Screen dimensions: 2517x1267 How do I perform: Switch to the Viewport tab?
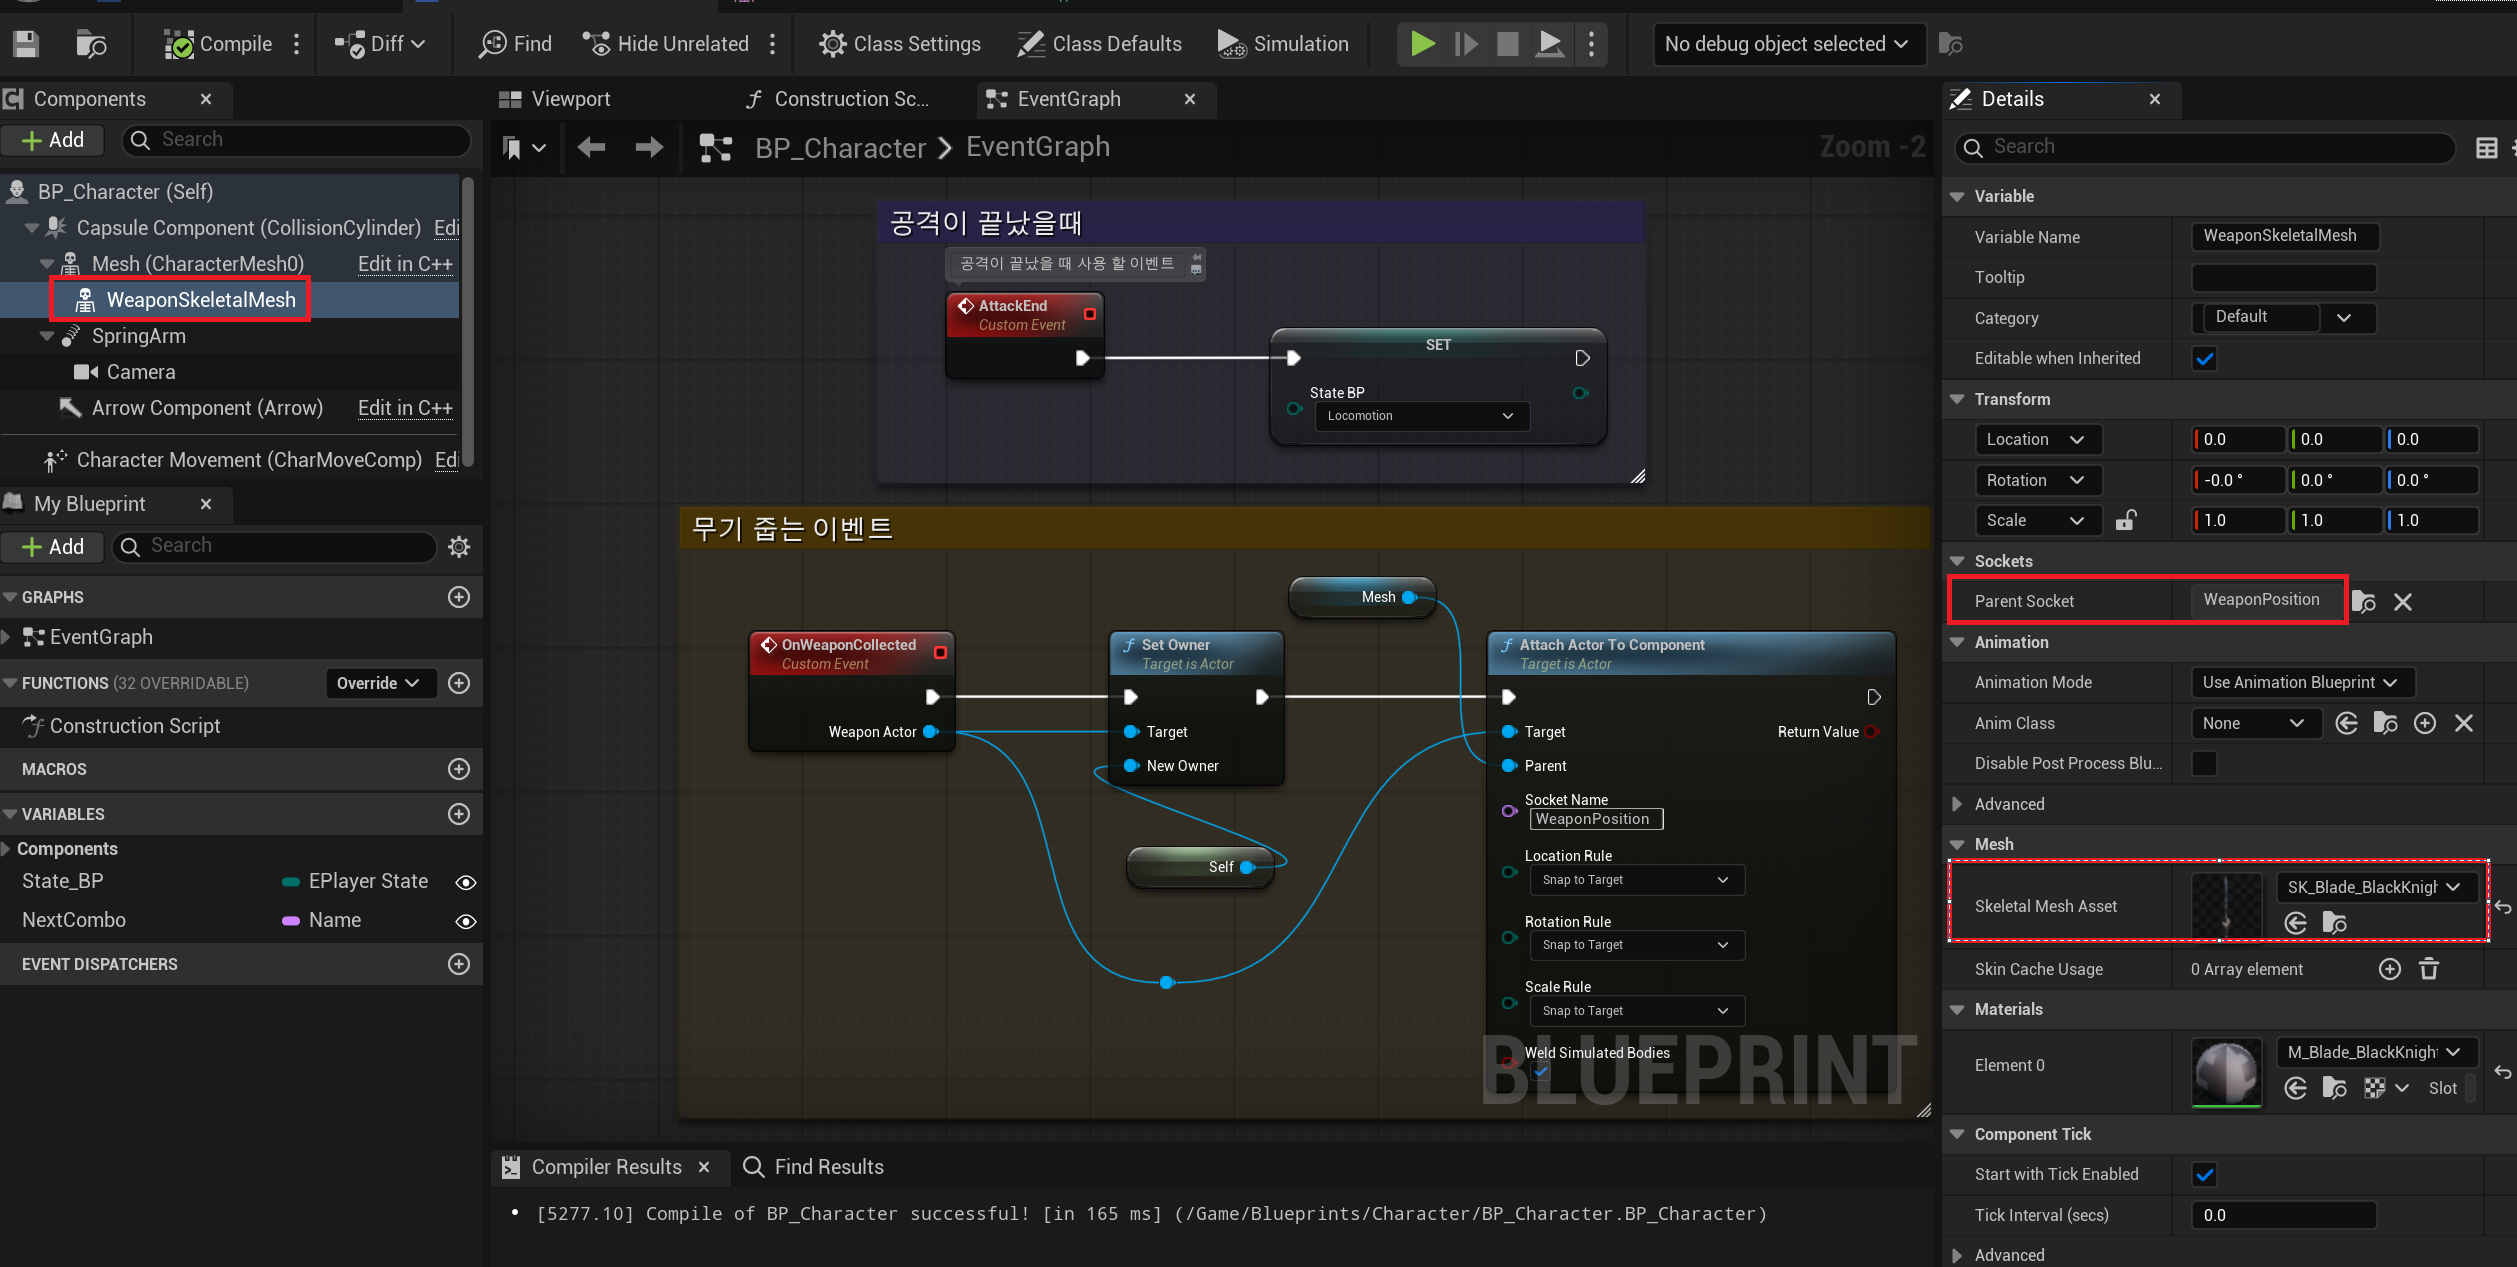click(x=569, y=99)
